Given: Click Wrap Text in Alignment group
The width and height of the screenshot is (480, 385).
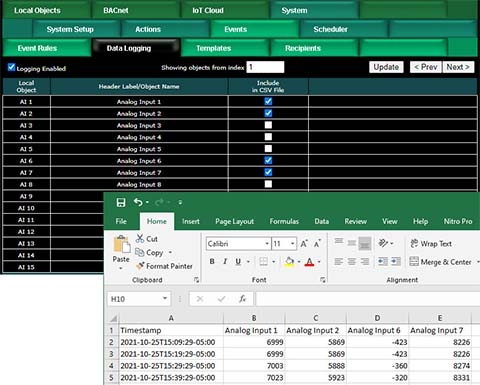Looking at the screenshot, I should pyautogui.click(x=431, y=244).
